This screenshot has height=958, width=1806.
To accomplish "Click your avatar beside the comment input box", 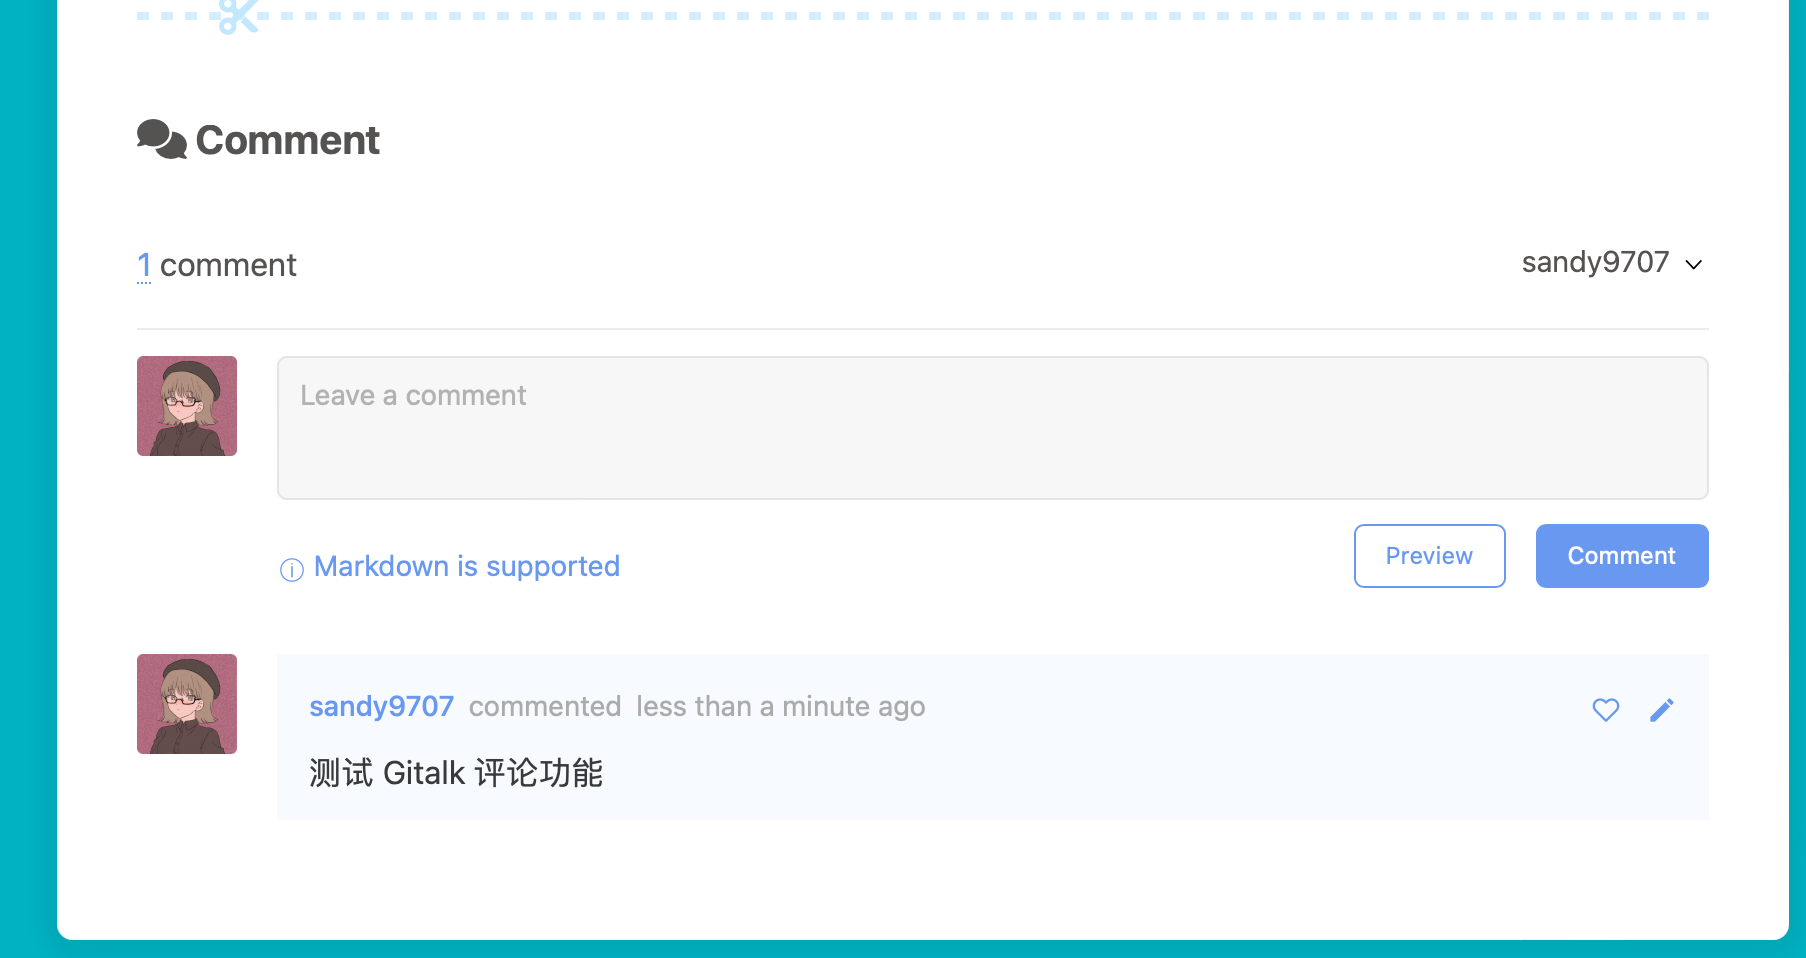I will pyautogui.click(x=186, y=405).
